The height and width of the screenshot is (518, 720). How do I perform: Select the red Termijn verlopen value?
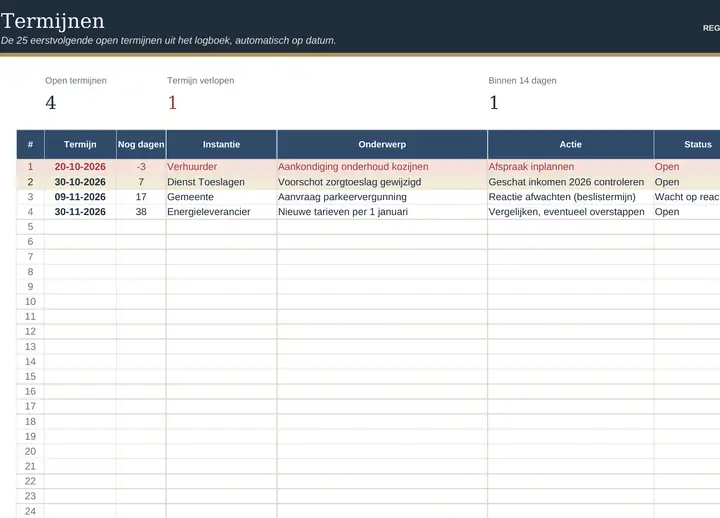tap(172, 102)
